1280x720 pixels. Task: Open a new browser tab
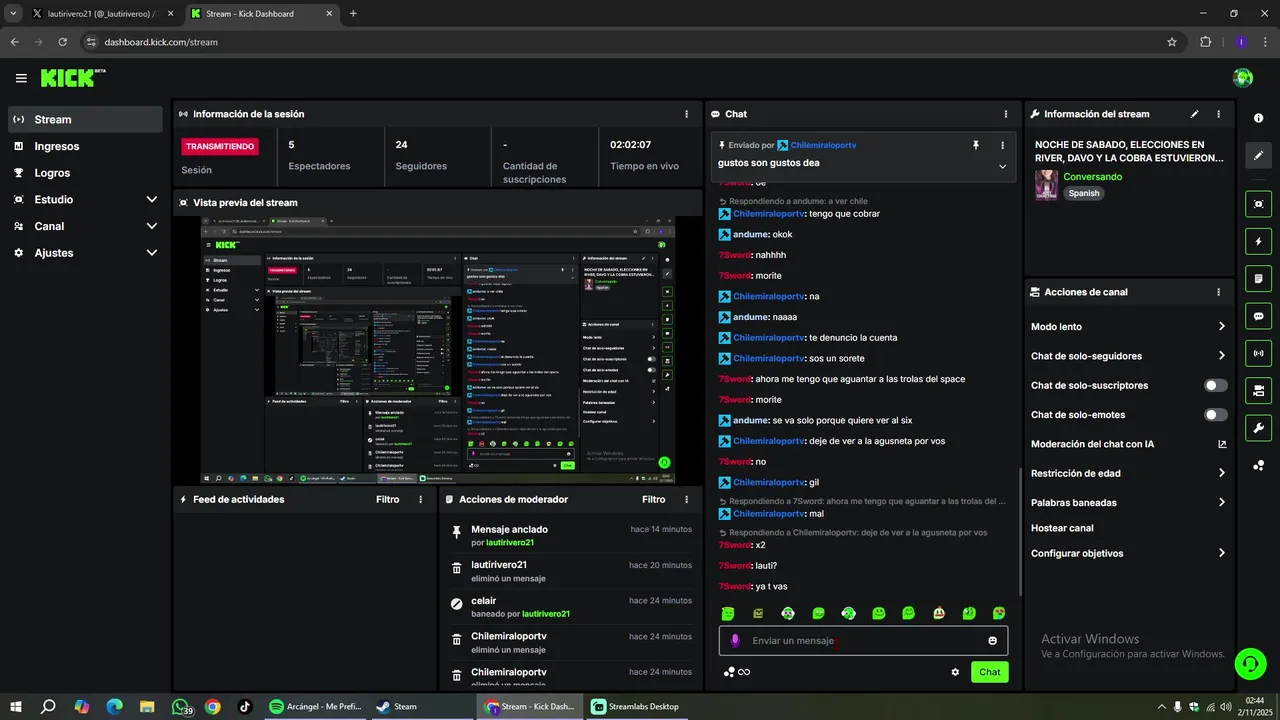point(353,14)
